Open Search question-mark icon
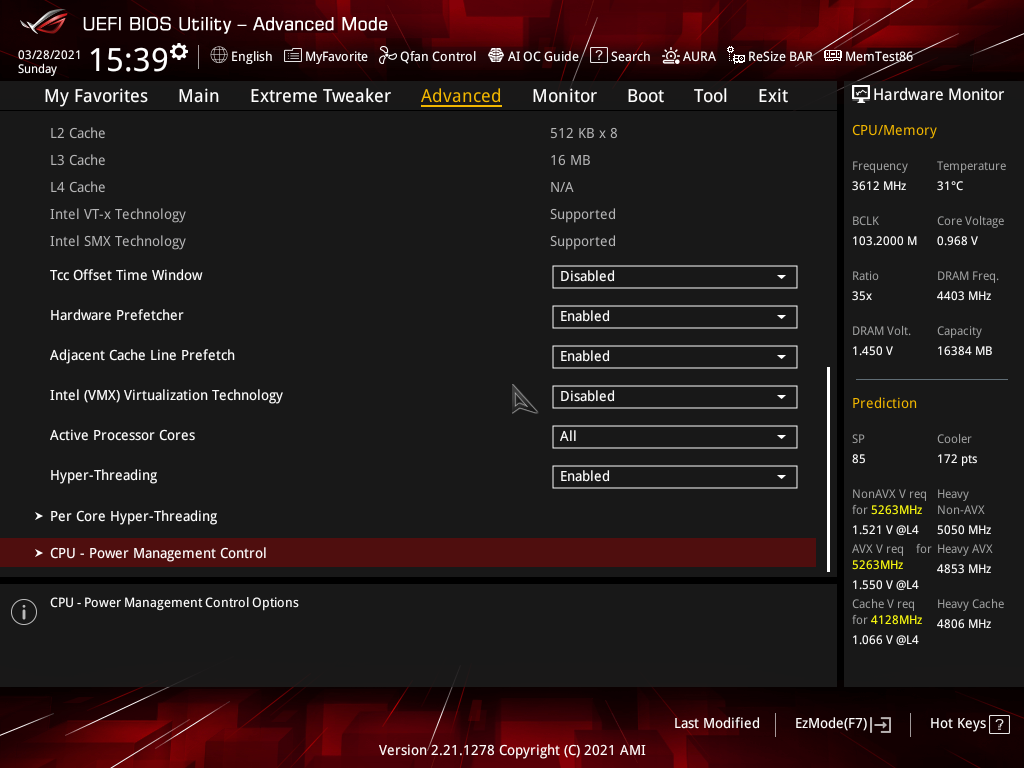 (598, 56)
